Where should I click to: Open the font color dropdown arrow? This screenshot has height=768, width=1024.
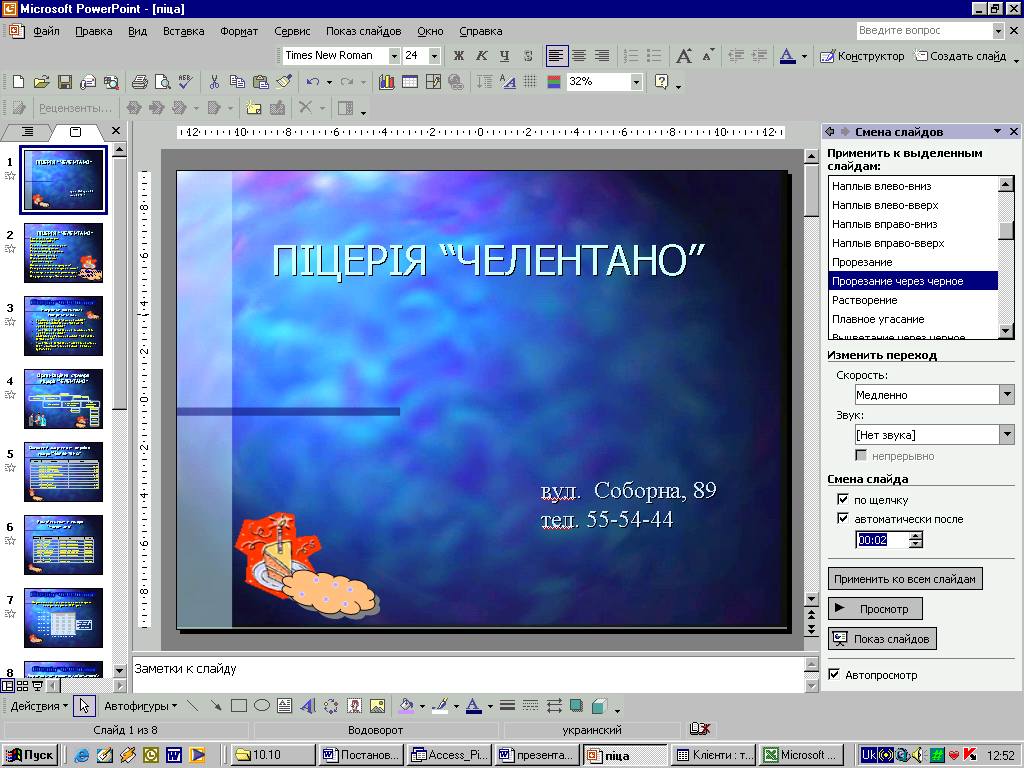tap(804, 56)
